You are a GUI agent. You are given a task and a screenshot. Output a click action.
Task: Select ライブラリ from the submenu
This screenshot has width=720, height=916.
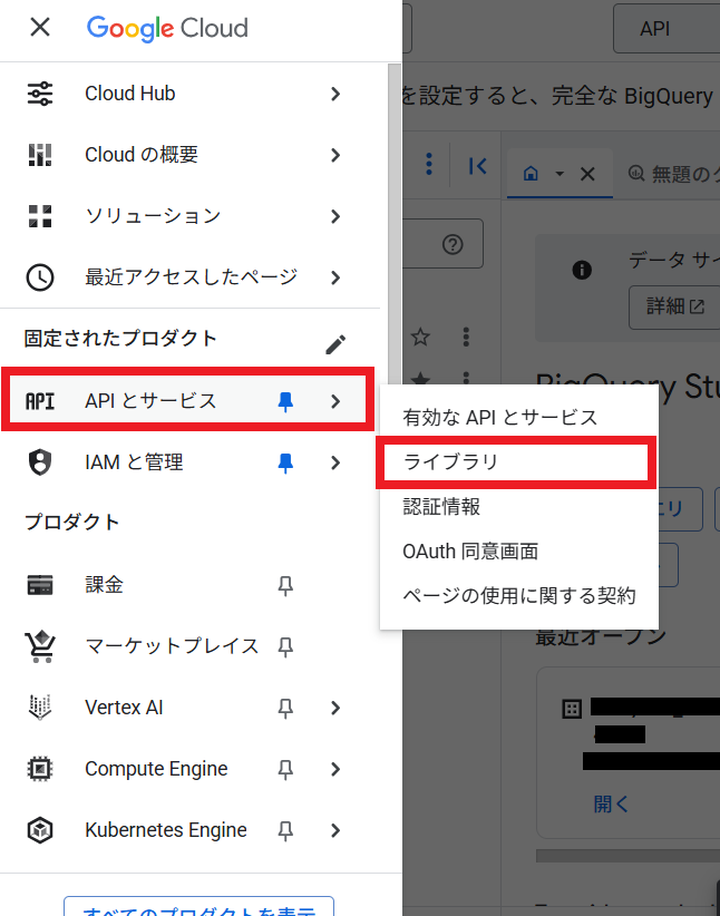(x=450, y=462)
